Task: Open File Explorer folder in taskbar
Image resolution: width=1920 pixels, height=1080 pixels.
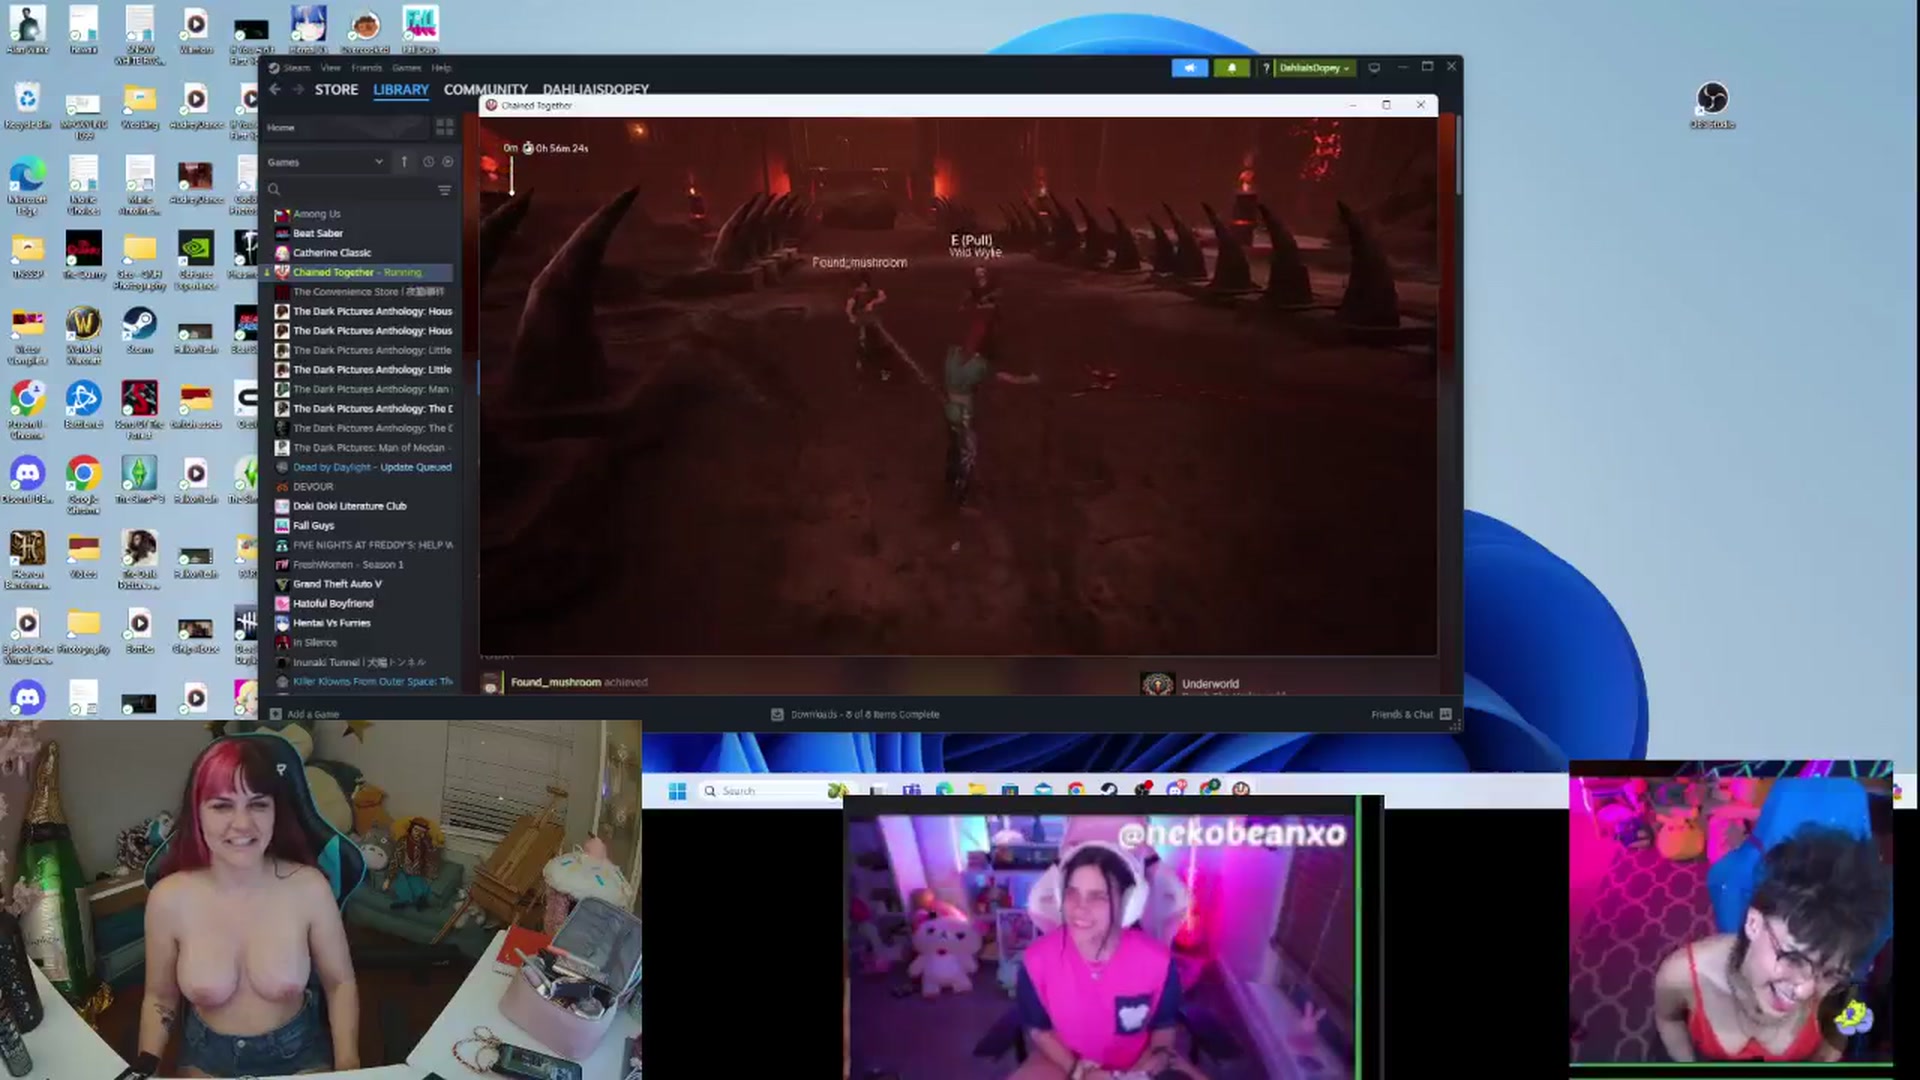Action: tap(977, 791)
